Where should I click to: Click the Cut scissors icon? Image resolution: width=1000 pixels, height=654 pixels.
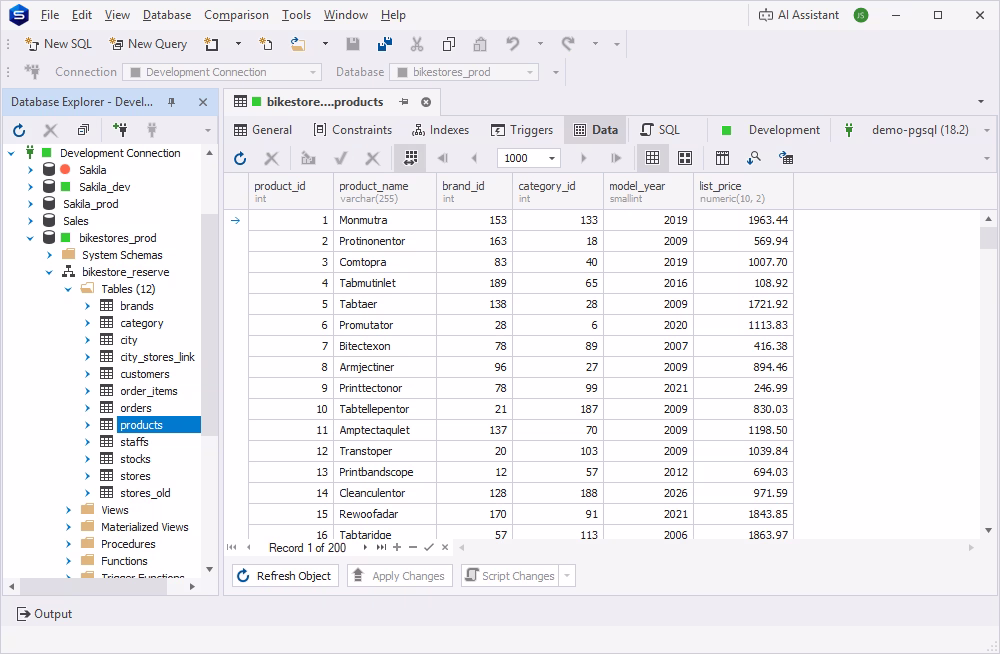[x=416, y=44]
